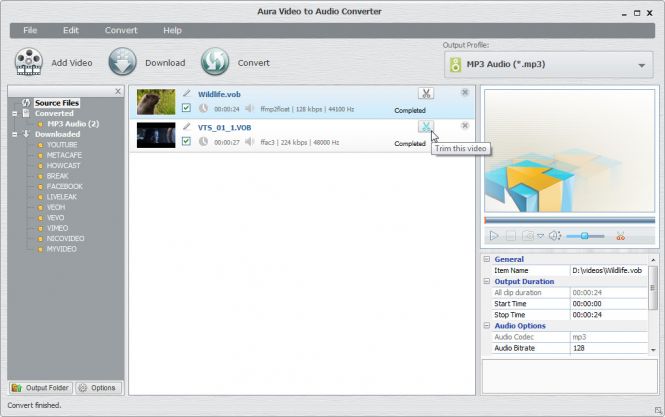665x417 pixels.
Task: Click the snapshot camera icon in player
Action: coord(528,236)
